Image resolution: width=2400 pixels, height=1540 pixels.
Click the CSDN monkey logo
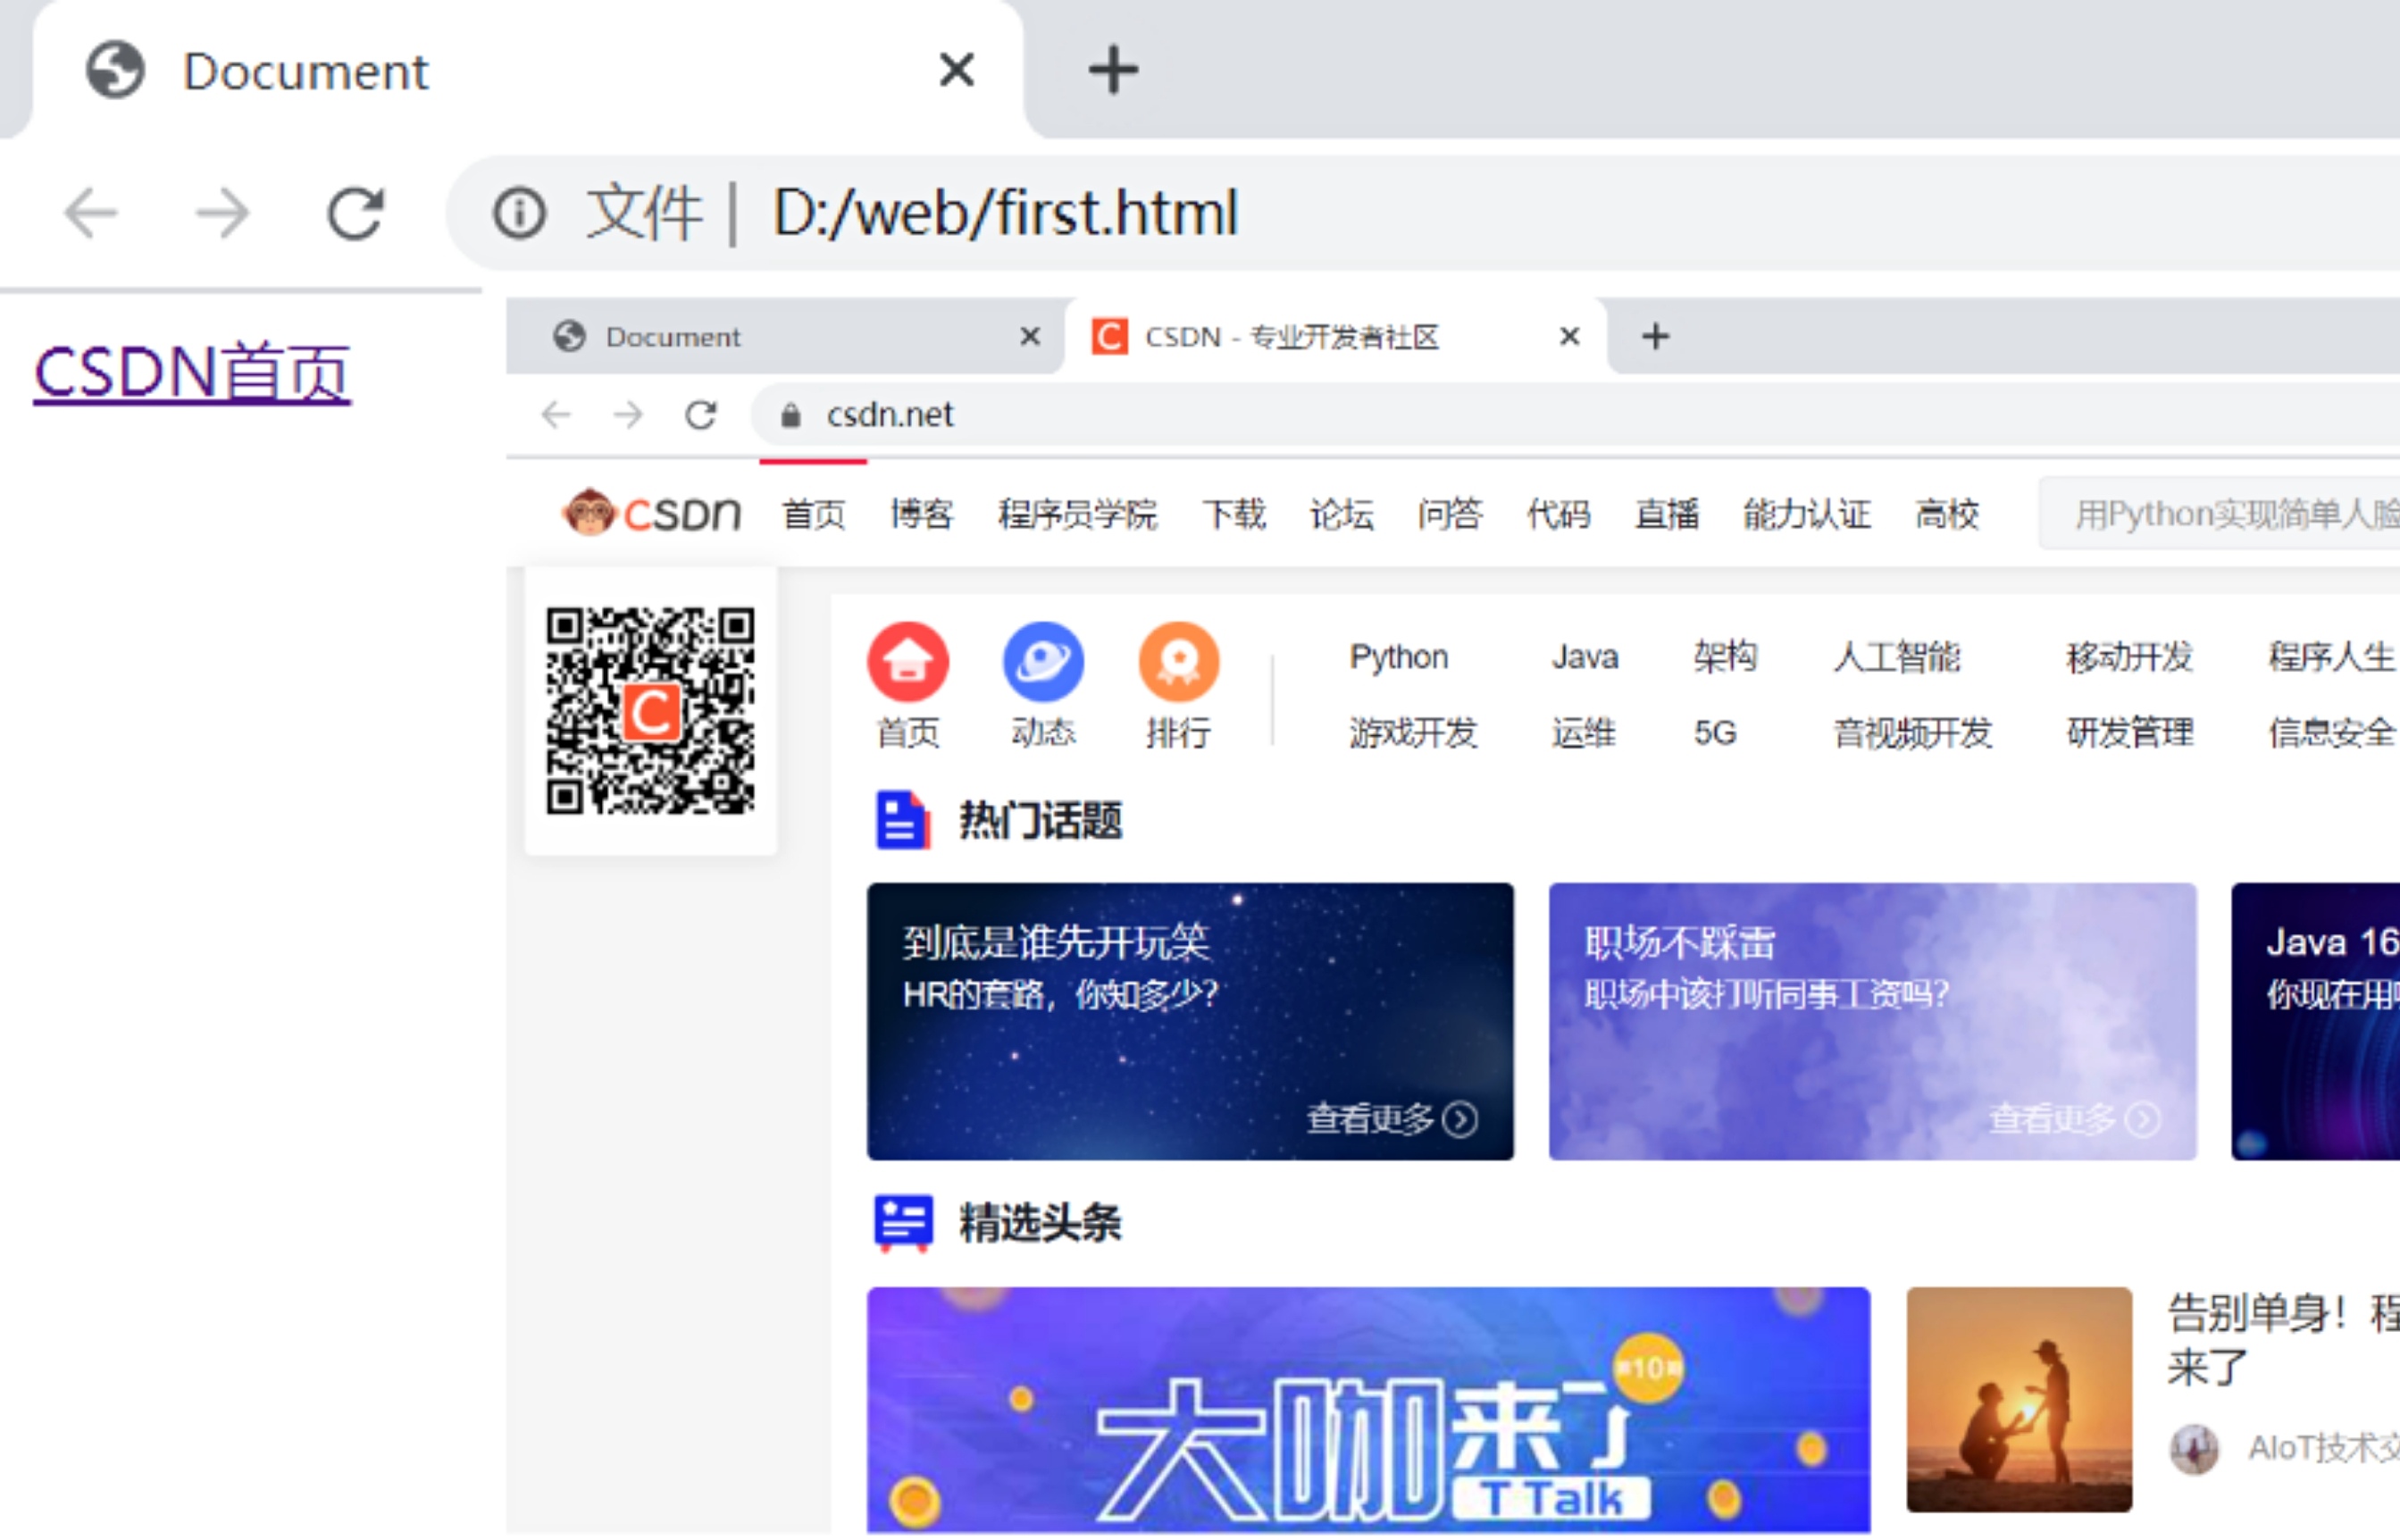tap(652, 513)
